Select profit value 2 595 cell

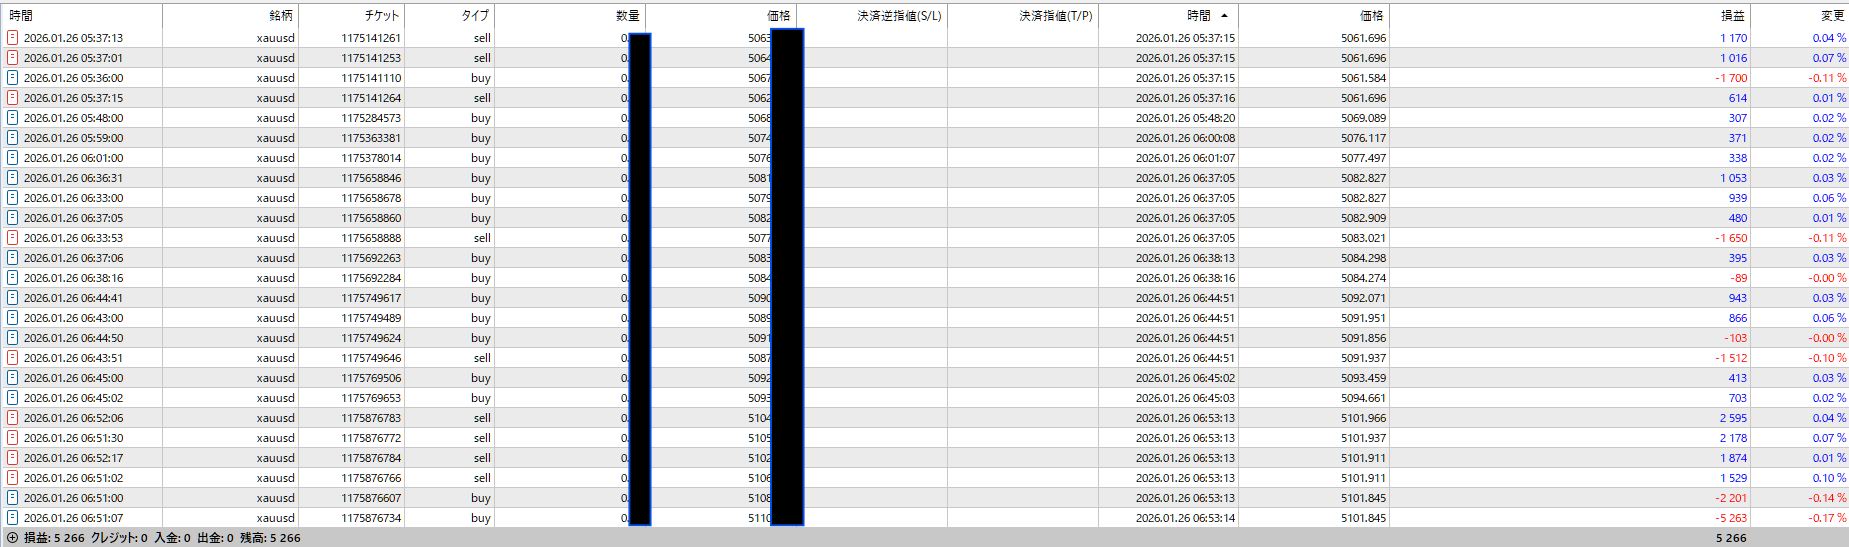(x=1733, y=417)
